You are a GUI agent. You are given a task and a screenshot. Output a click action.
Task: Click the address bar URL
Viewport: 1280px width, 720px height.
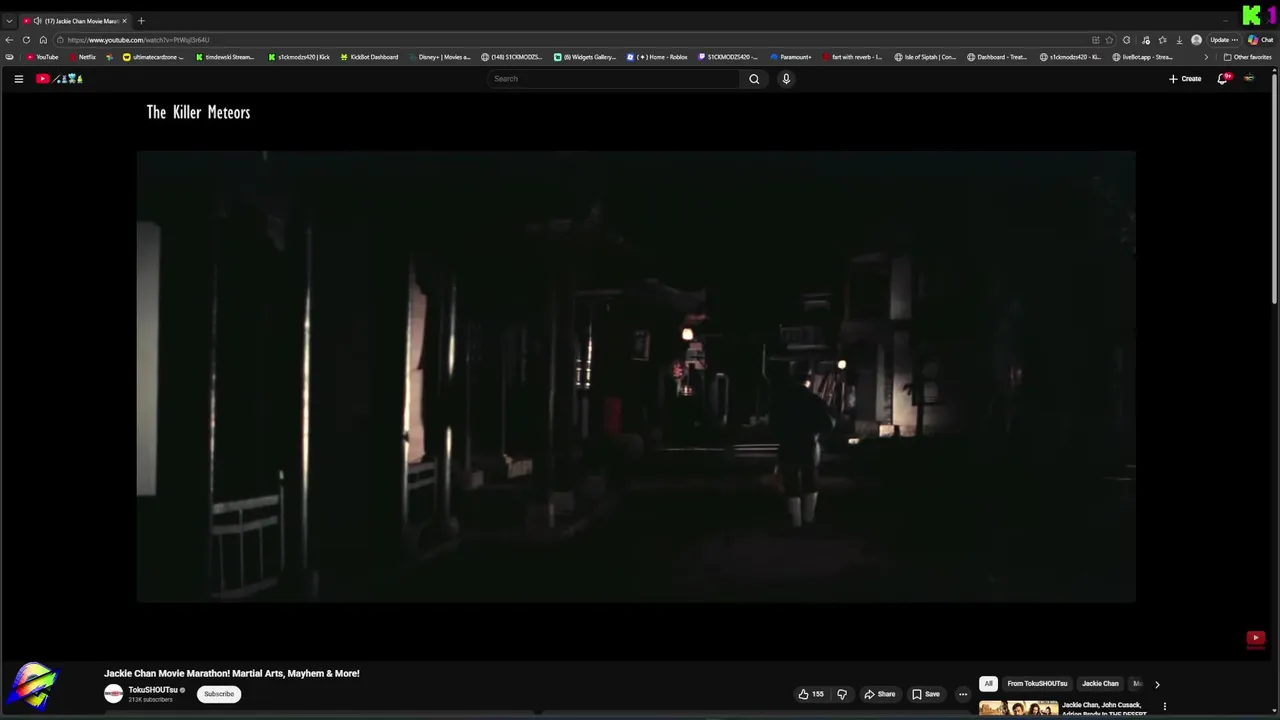139,40
